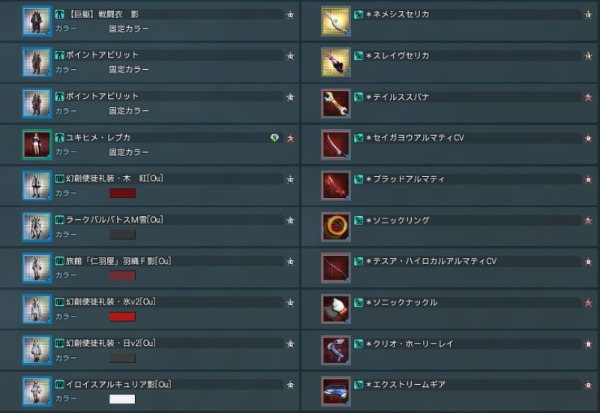Select dark red swatch of 幻創使徒礼装・木 紅
The width and height of the screenshot is (600, 413).
pos(122,193)
